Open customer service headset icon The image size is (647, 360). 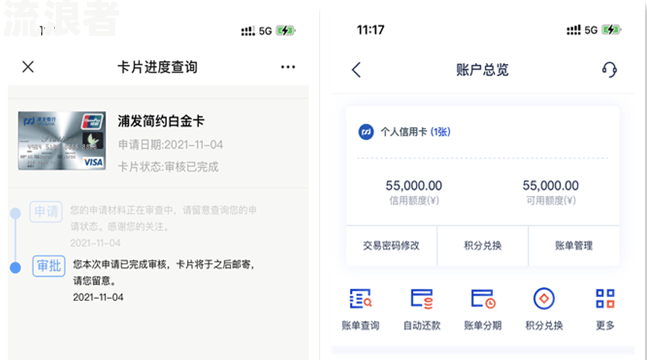[x=609, y=69]
